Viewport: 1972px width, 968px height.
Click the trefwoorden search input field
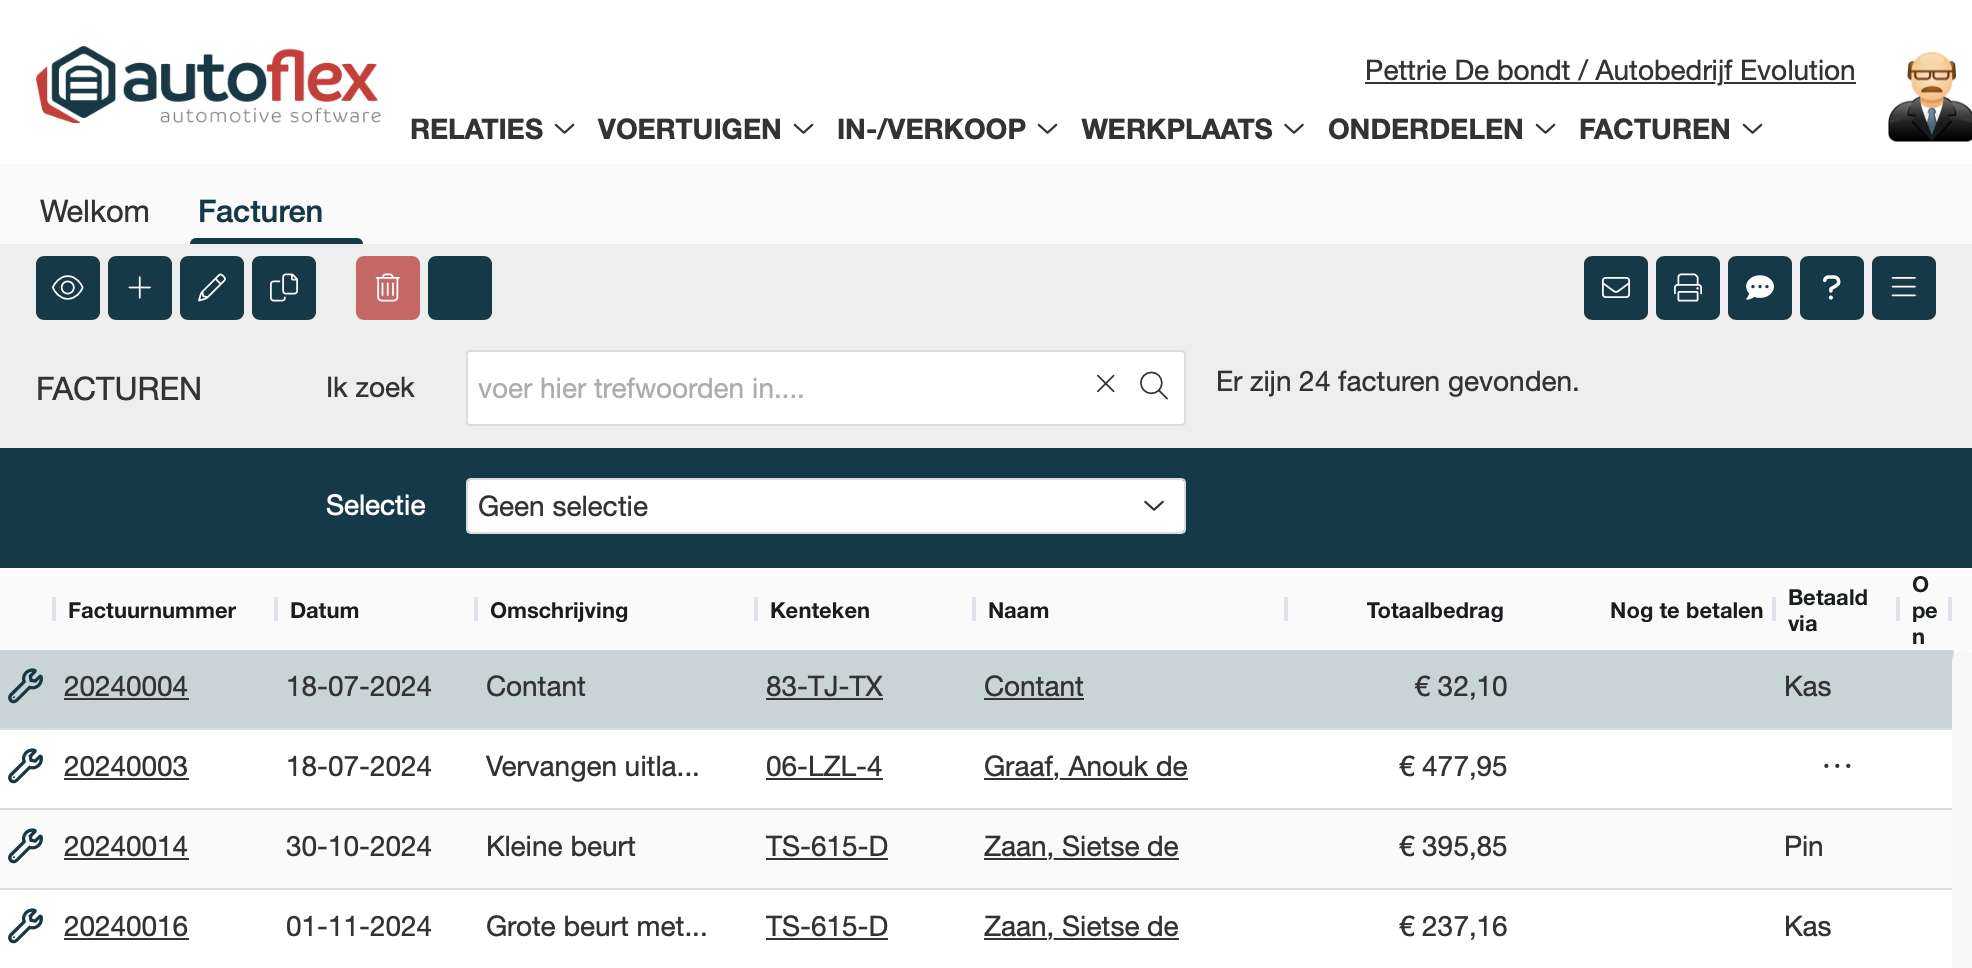tap(780, 388)
